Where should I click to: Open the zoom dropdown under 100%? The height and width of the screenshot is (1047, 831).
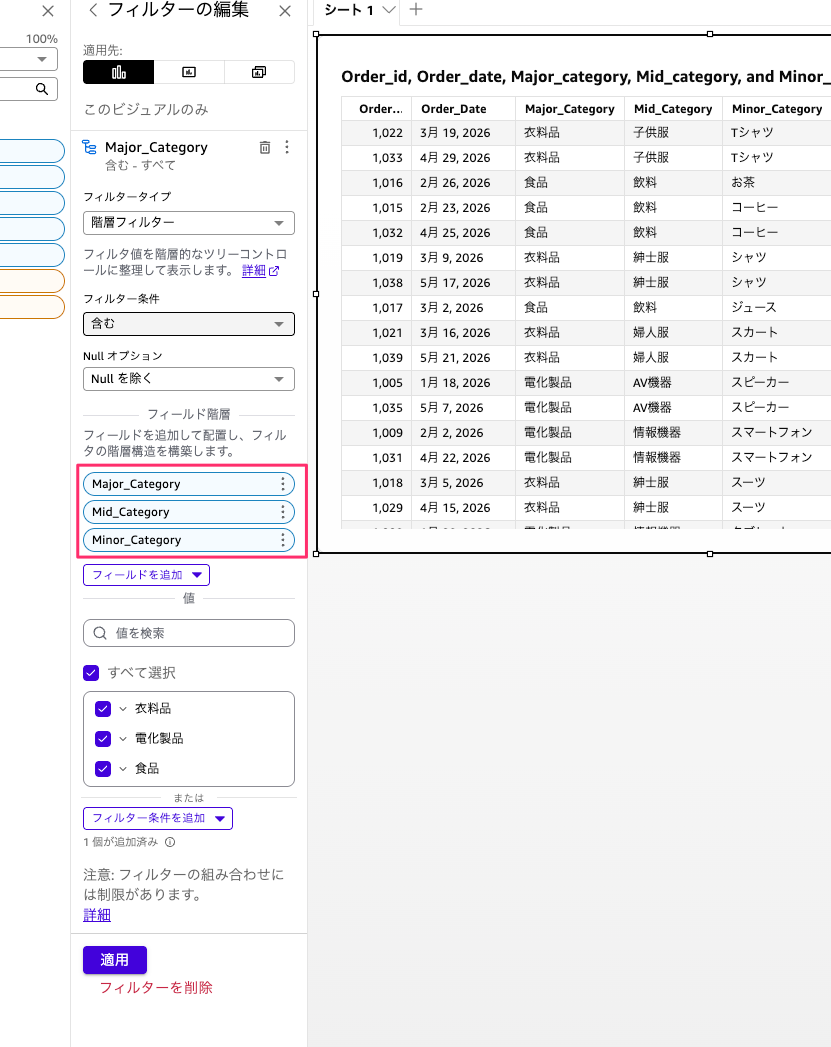pos(41,59)
